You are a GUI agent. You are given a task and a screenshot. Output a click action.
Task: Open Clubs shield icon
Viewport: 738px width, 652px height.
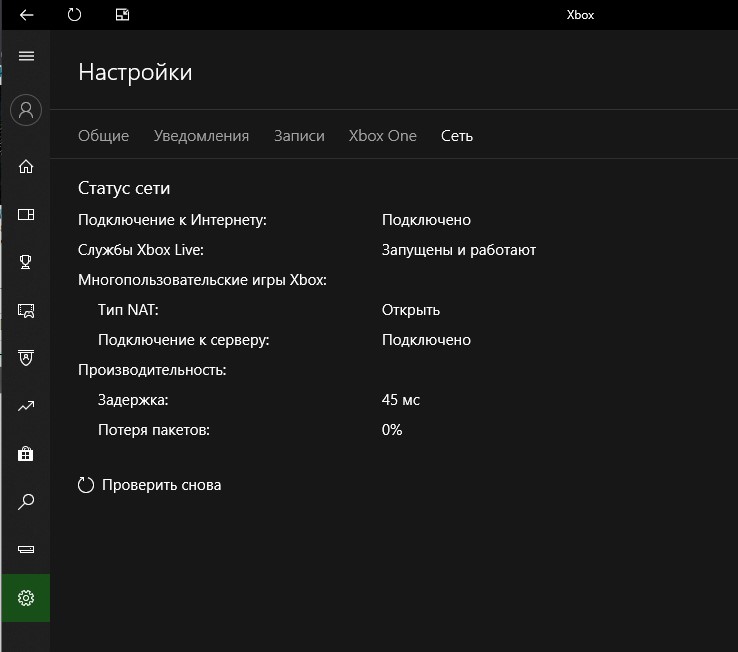[26, 358]
